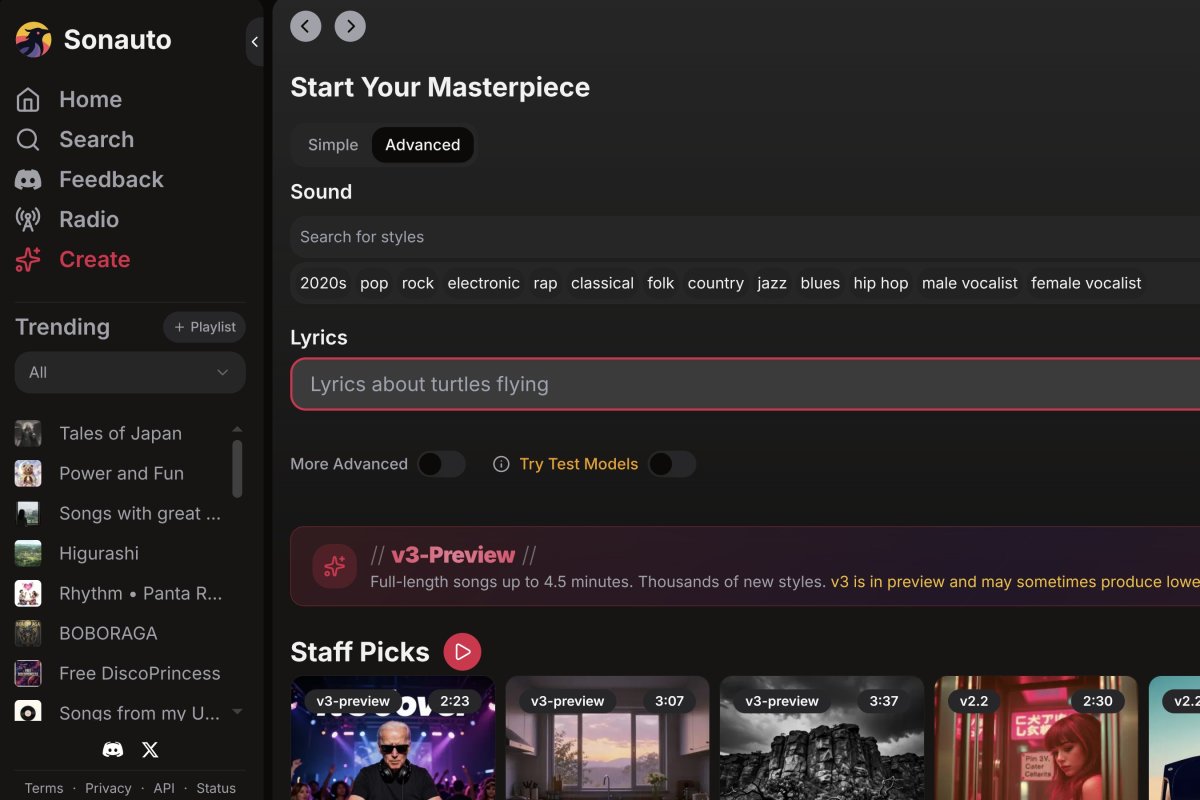Image resolution: width=1200 pixels, height=800 pixels.
Task: Click the Lyrics text input field
Action: (600, 384)
